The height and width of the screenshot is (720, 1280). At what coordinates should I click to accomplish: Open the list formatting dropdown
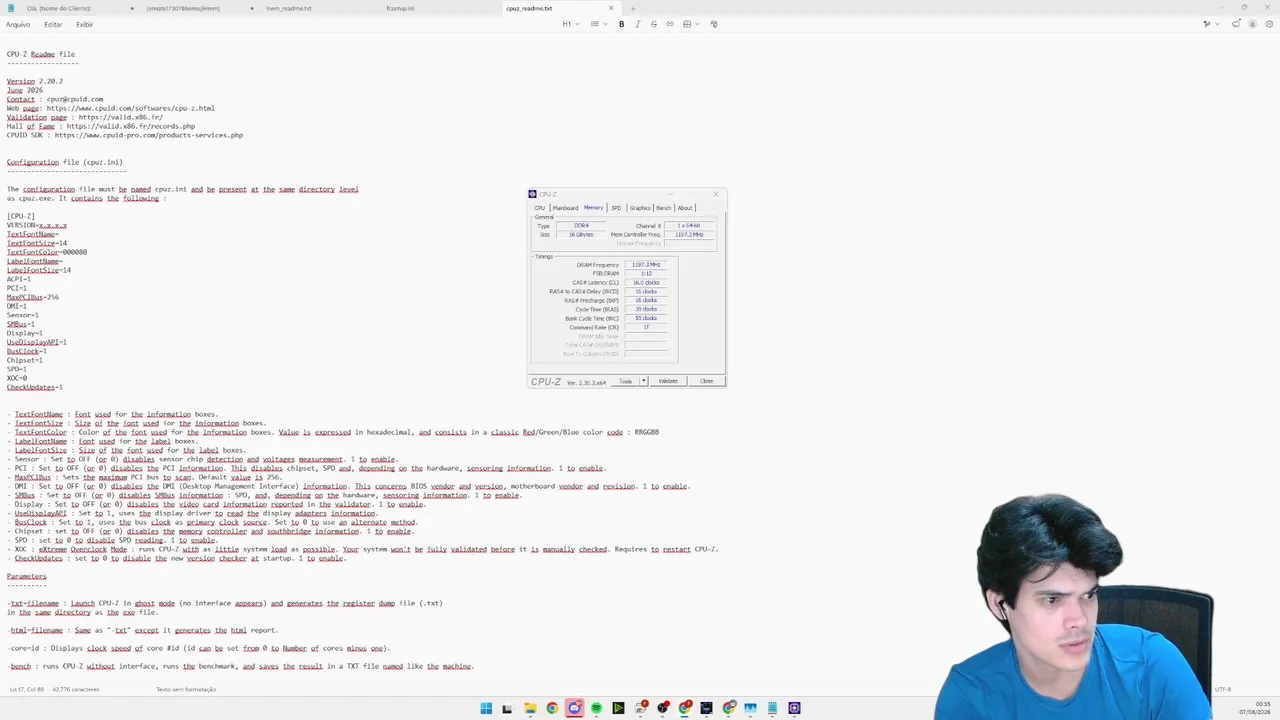(597, 24)
